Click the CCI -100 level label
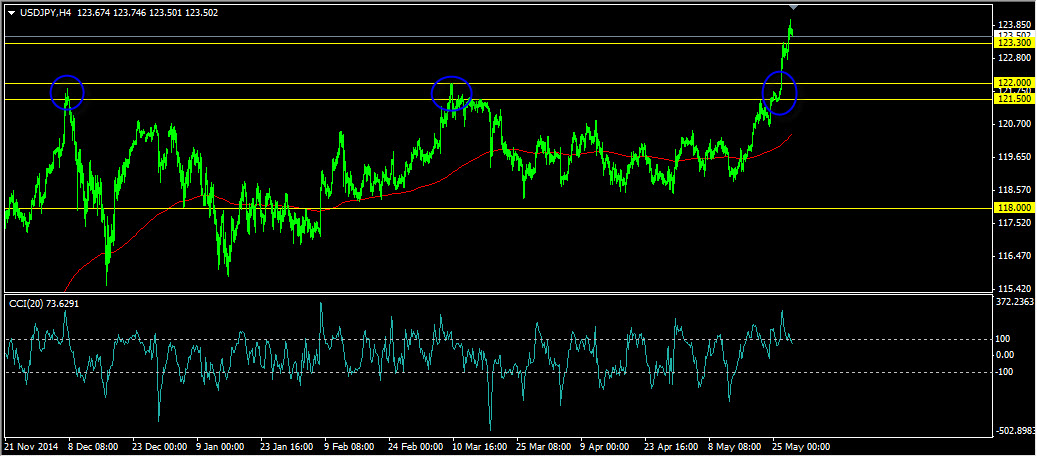1037x457 pixels. coord(1004,372)
